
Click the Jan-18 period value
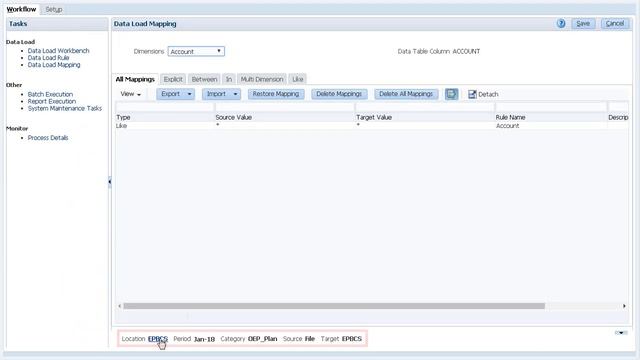[204, 339]
